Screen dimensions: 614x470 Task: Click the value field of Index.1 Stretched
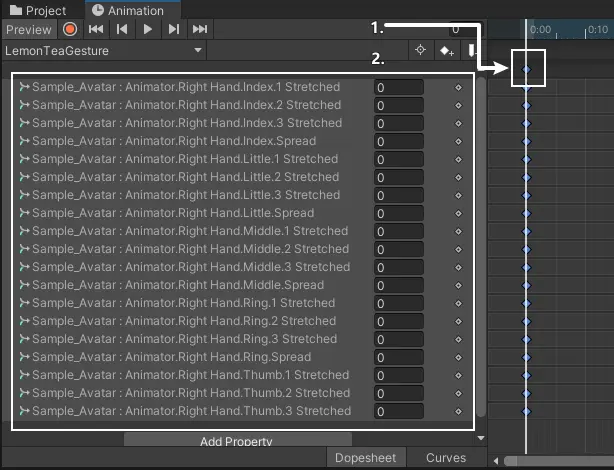[399, 87]
